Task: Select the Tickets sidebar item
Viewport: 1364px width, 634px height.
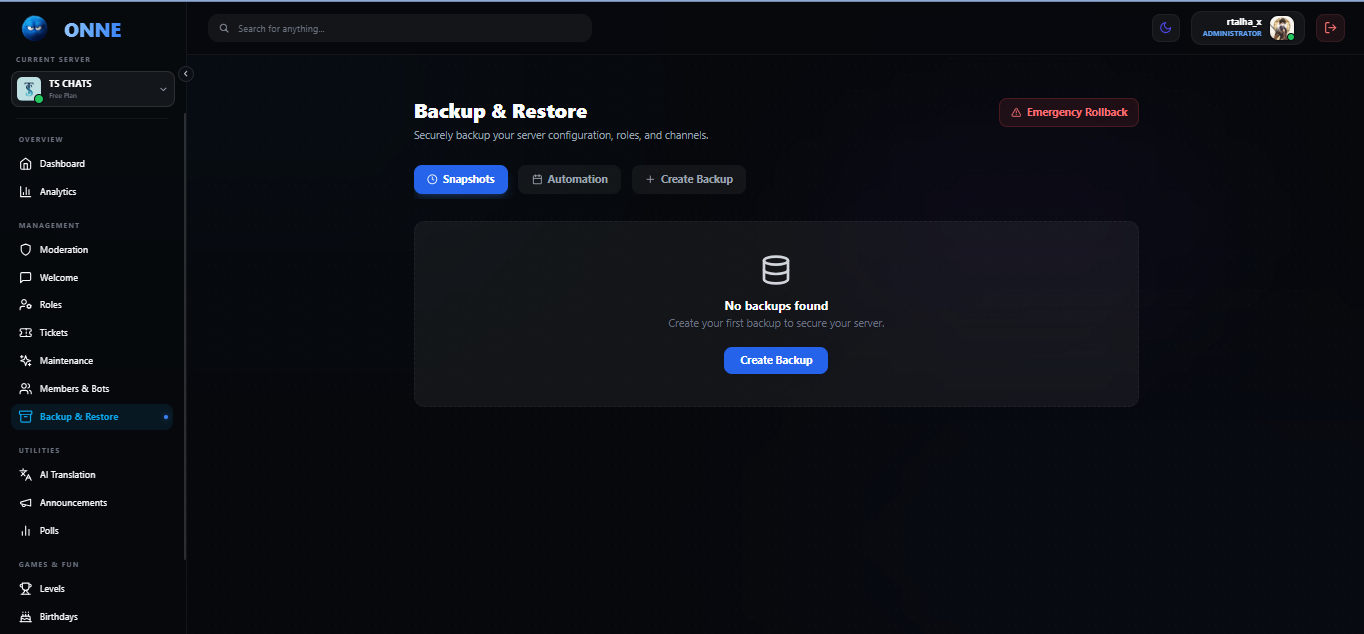Action: 54,333
